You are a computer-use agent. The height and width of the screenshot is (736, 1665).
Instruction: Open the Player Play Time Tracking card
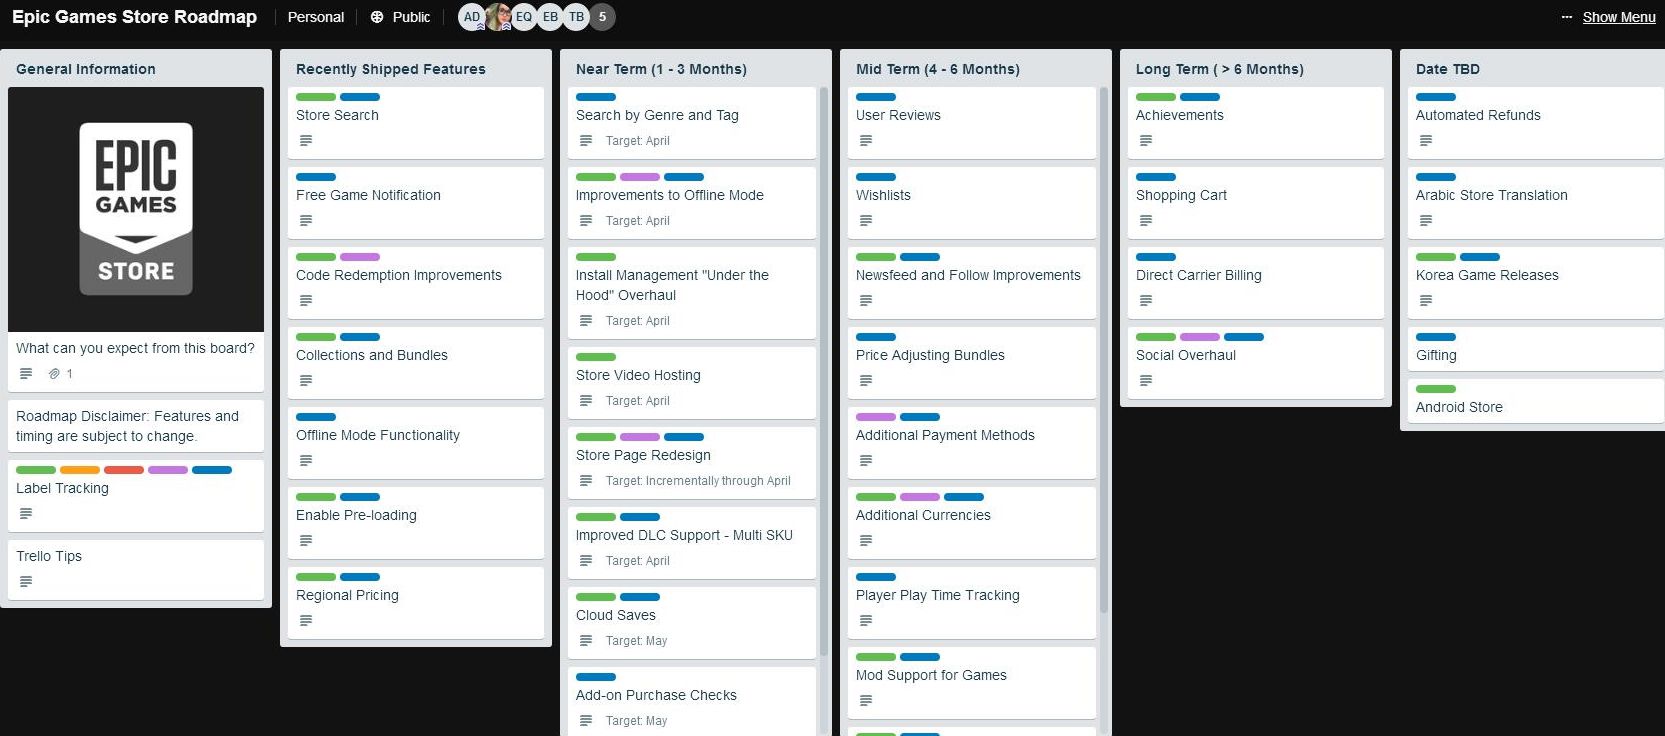[972, 603]
